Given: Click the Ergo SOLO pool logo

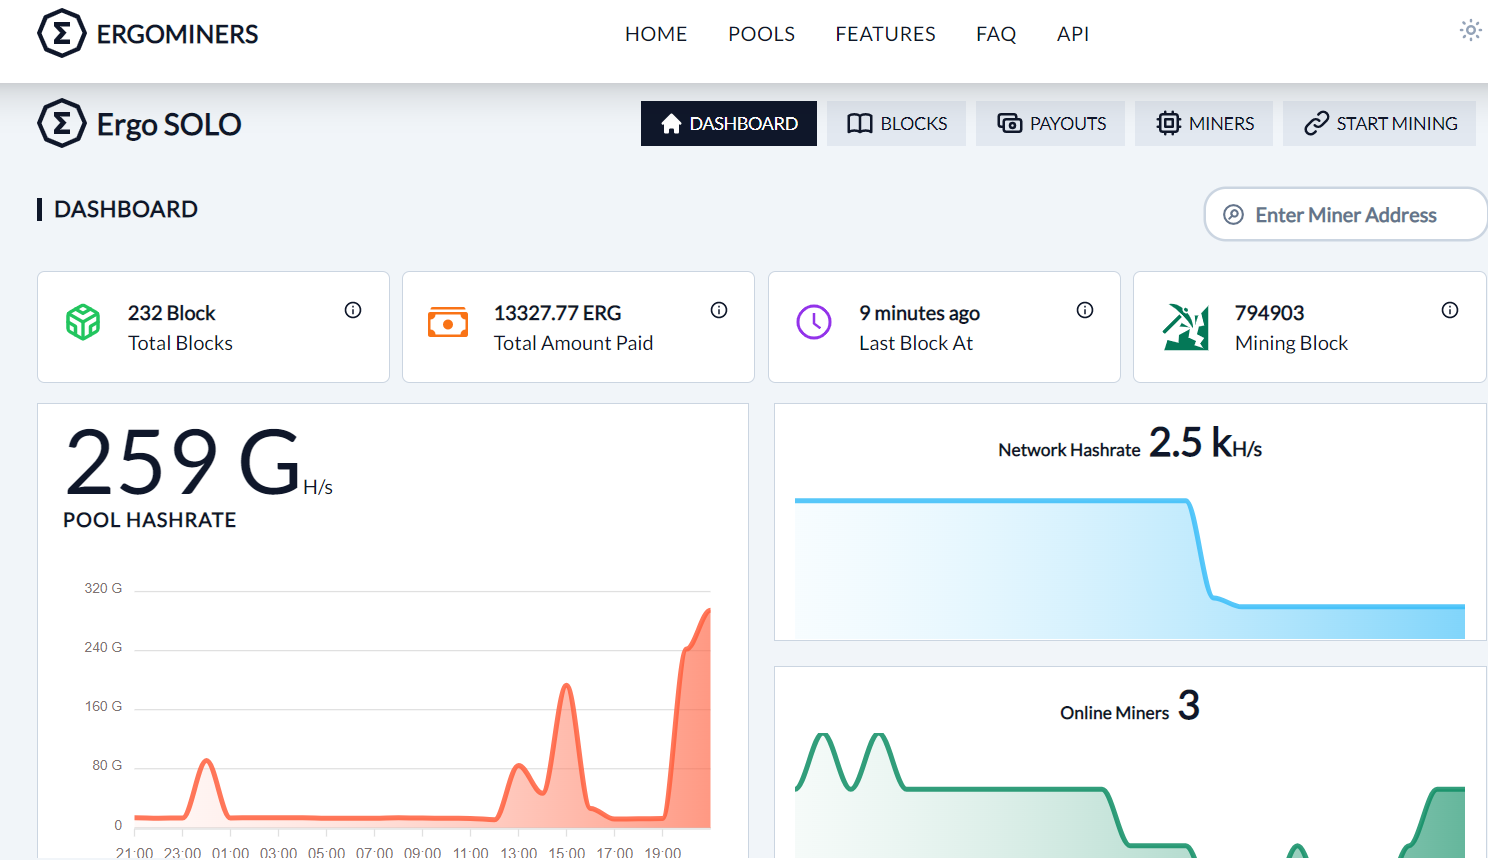Looking at the screenshot, I should [140, 124].
